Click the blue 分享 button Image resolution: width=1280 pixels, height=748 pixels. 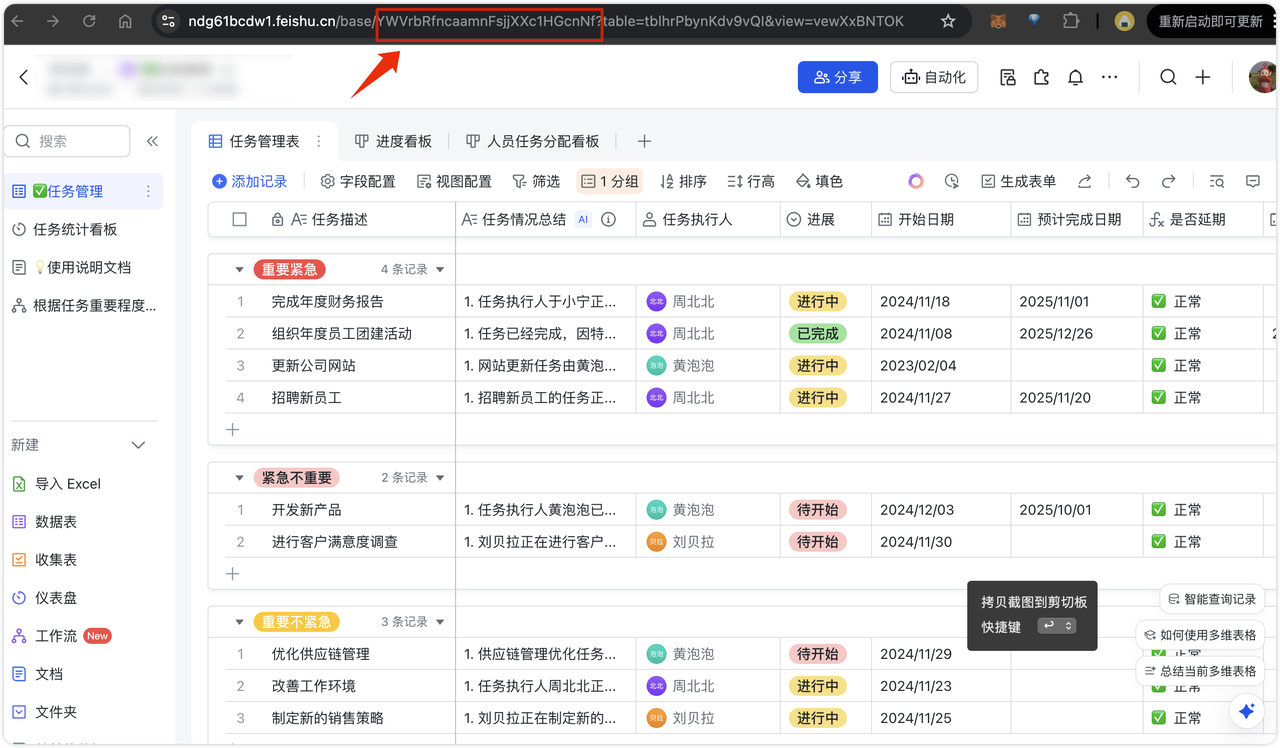(838, 77)
